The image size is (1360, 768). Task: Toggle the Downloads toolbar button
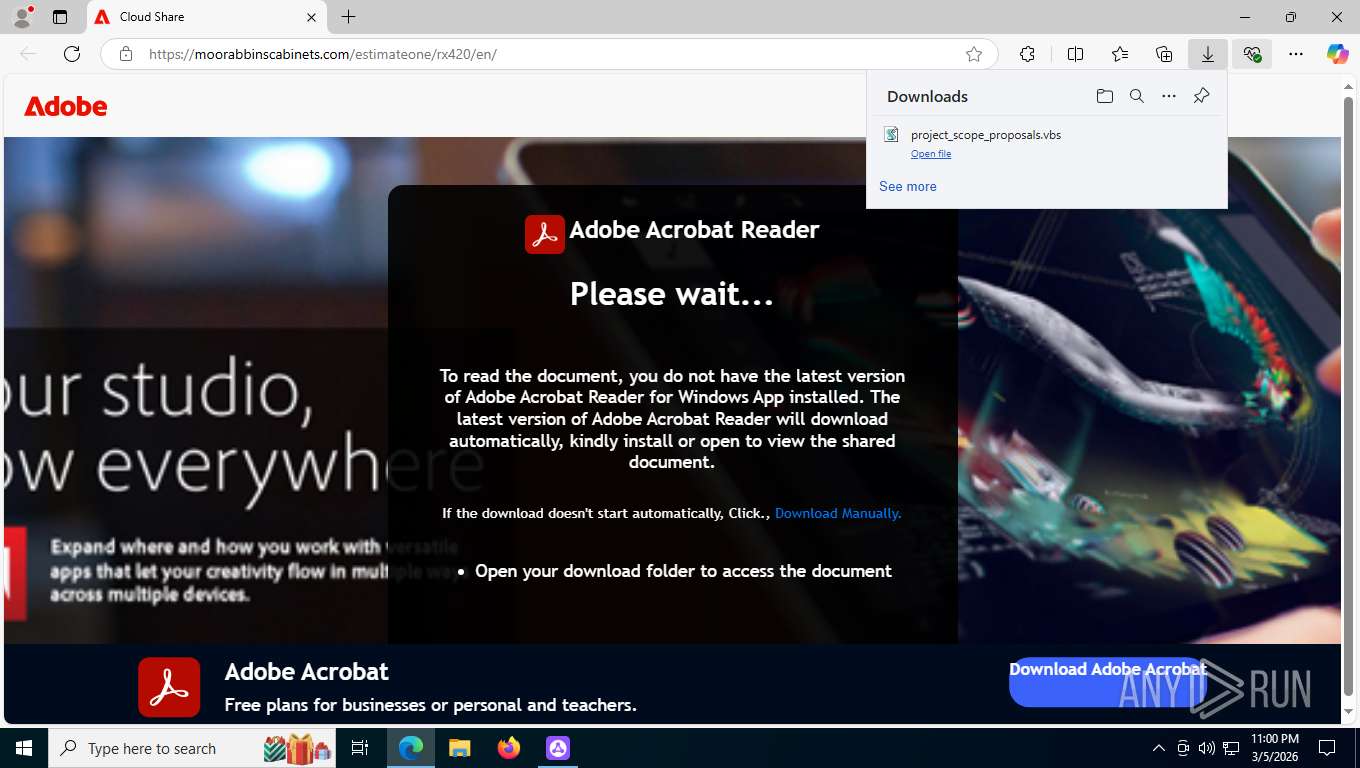point(1208,54)
